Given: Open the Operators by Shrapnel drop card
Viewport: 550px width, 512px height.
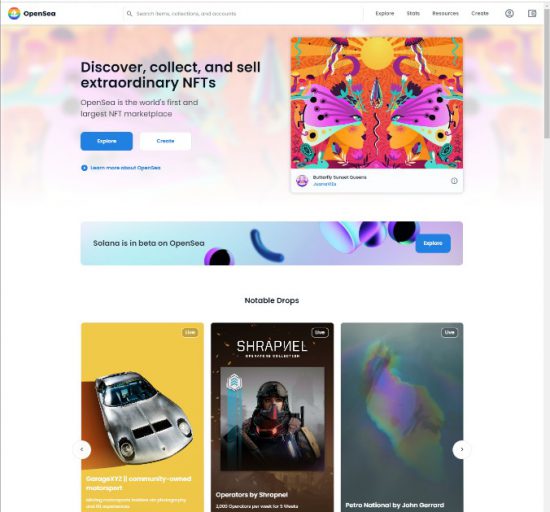Looking at the screenshot, I should coord(272,417).
